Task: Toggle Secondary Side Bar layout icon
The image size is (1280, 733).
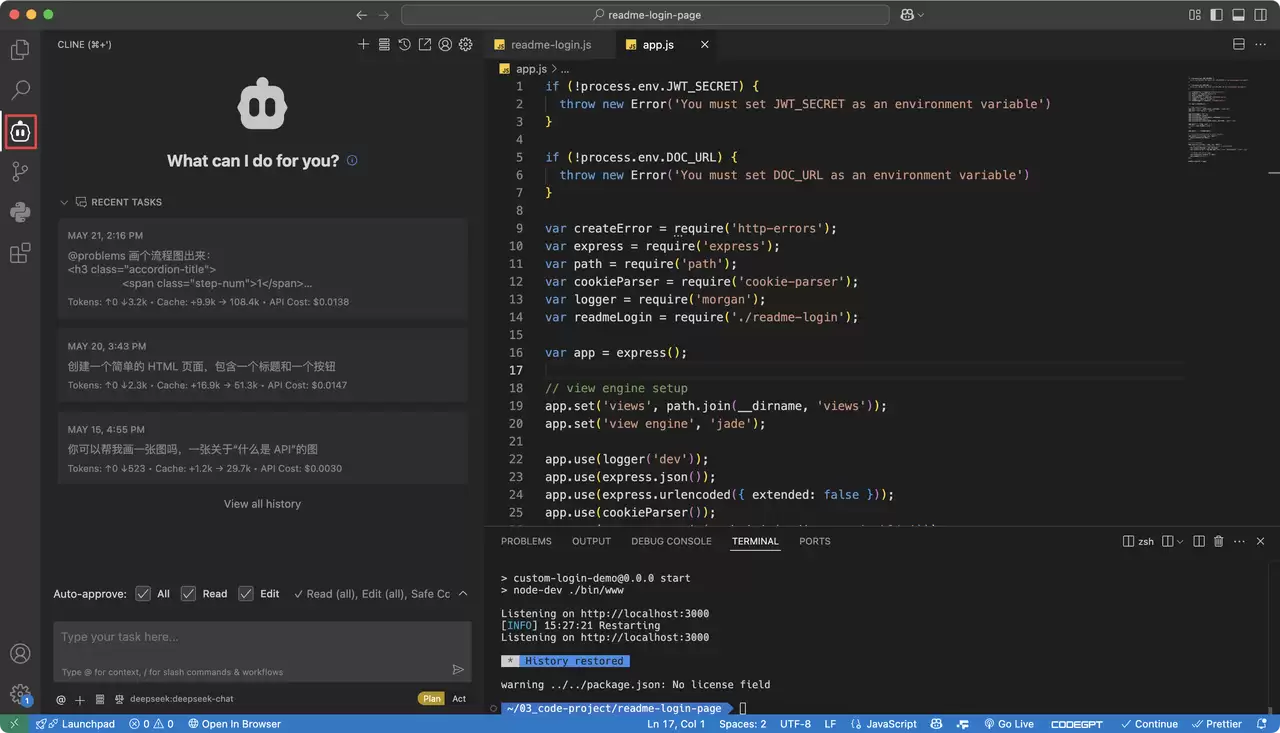Action: point(1260,15)
